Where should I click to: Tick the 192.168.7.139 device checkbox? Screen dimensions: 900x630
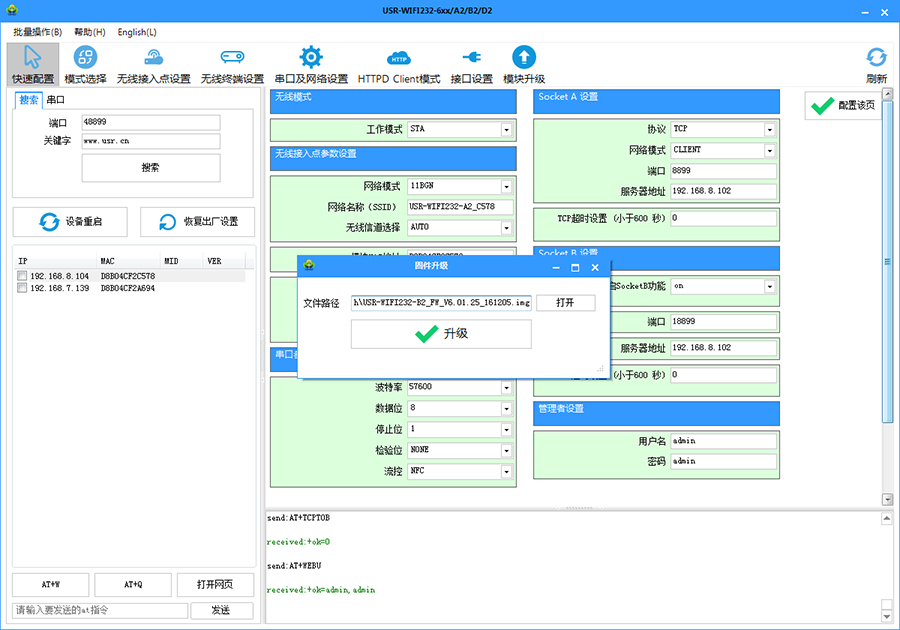click(22, 288)
